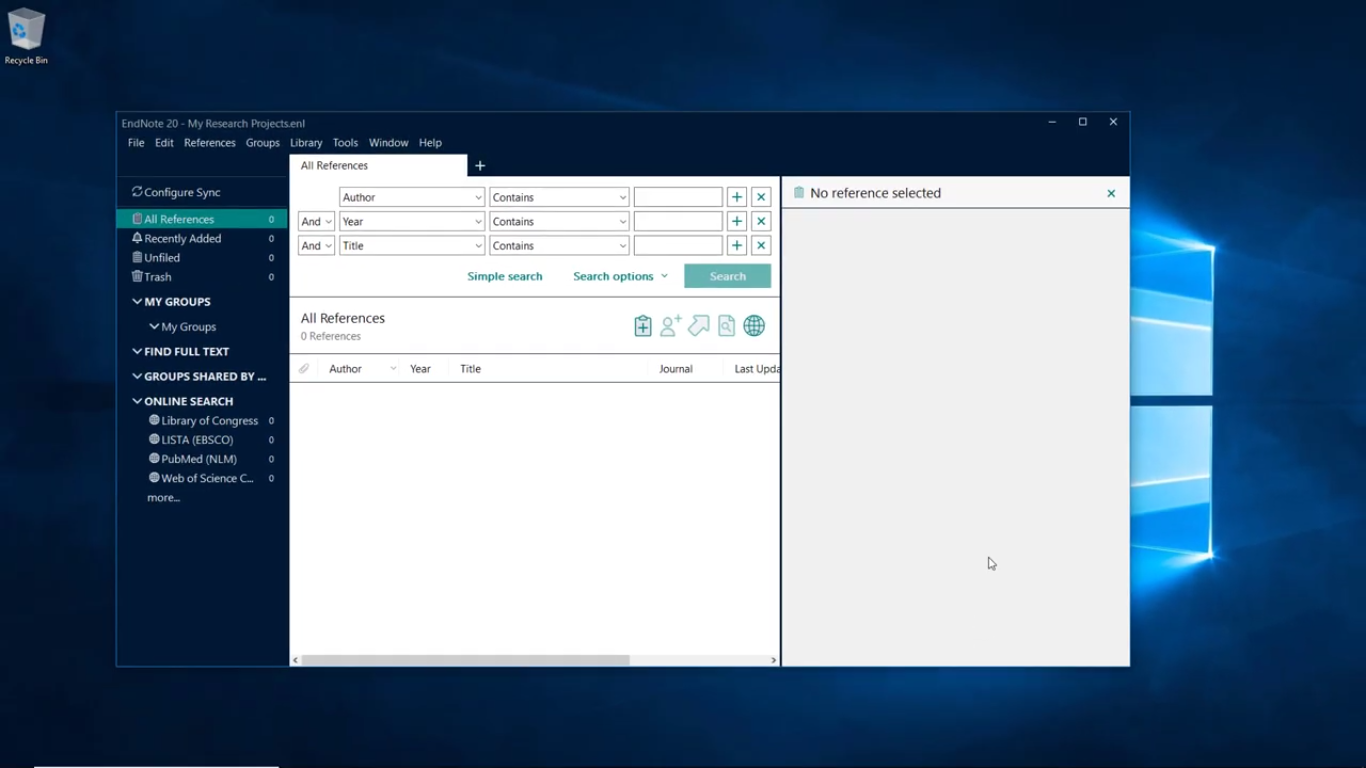Click the more... link under Online Search

[x=164, y=497]
